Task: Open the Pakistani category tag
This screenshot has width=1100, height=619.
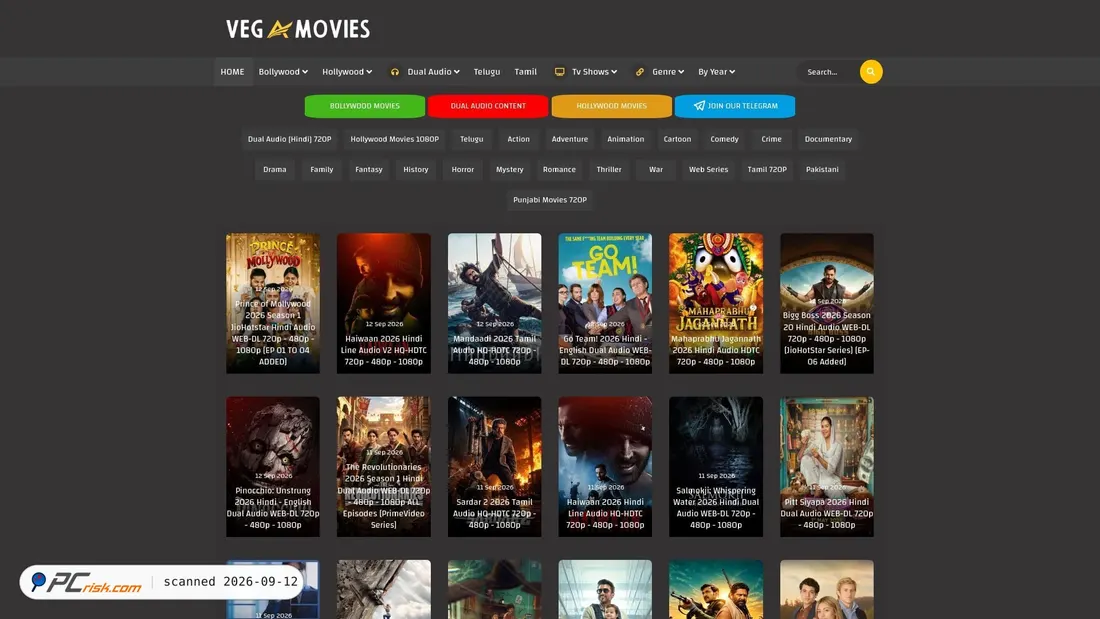Action: [822, 169]
